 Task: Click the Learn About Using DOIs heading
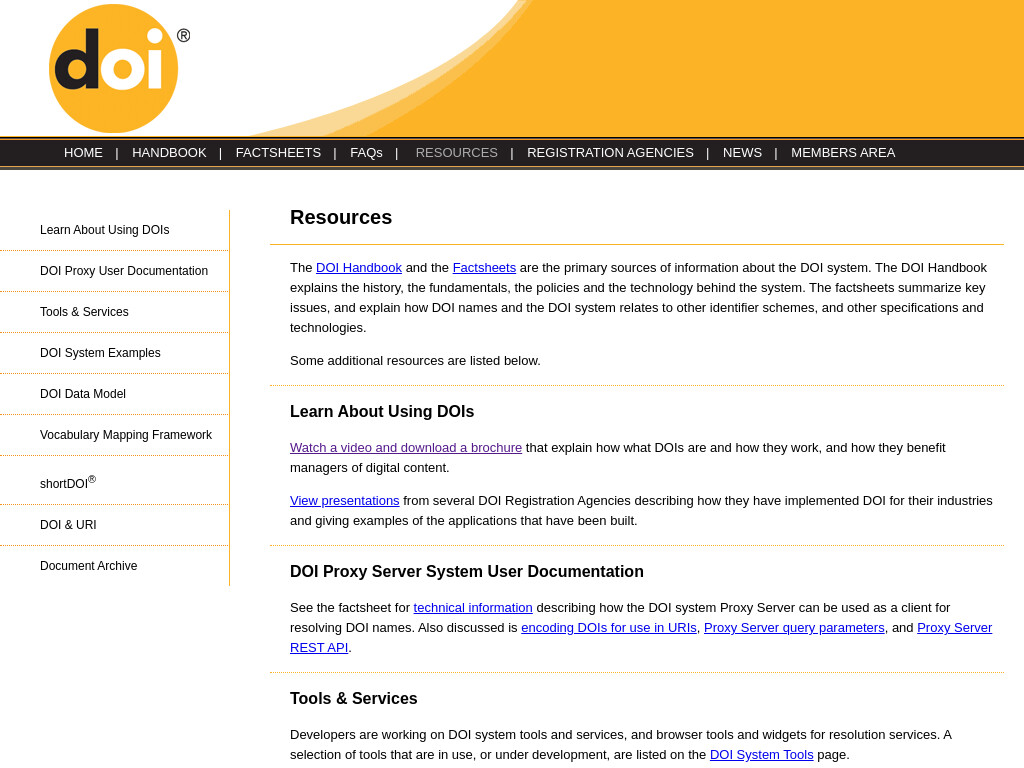(382, 412)
